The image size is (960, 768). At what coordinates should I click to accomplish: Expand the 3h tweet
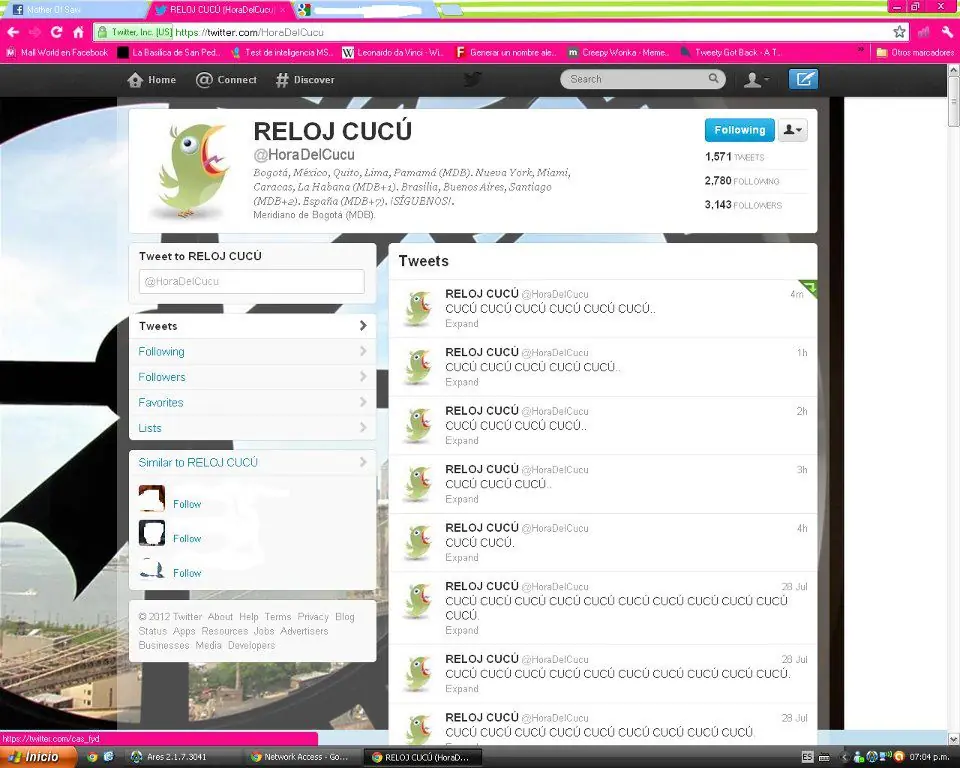click(462, 499)
